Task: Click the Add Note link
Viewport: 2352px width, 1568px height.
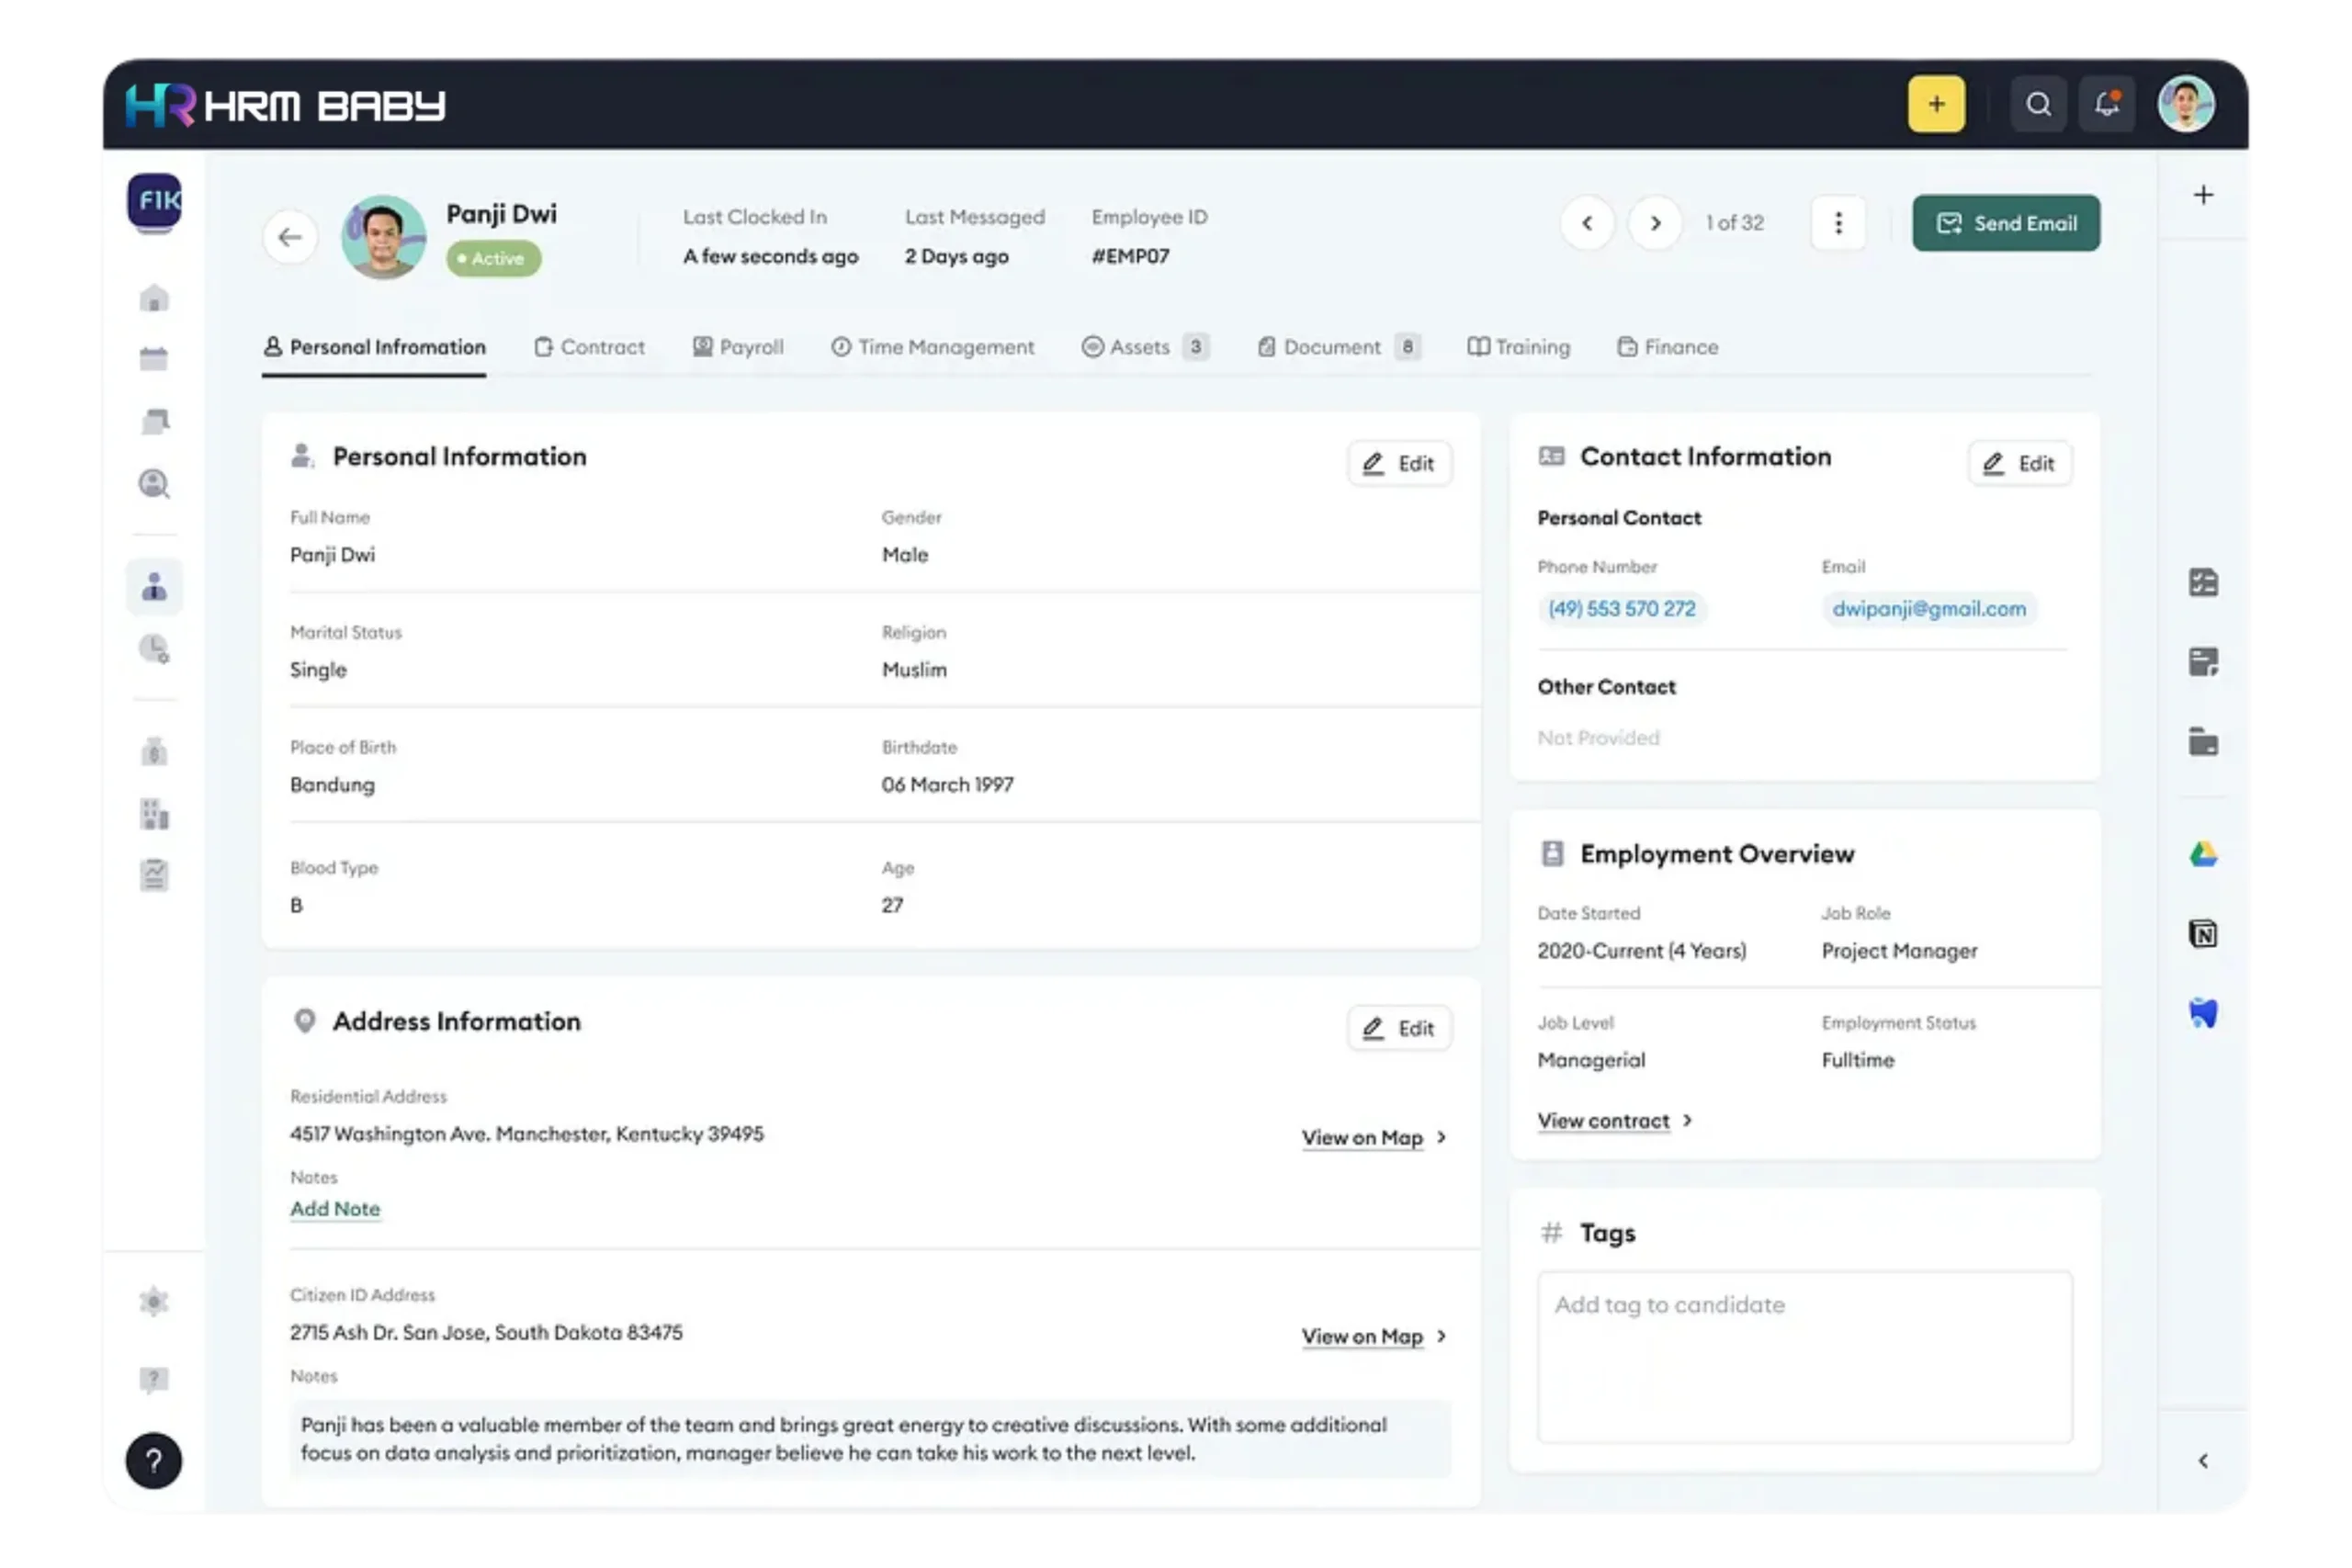Action: point(335,1209)
